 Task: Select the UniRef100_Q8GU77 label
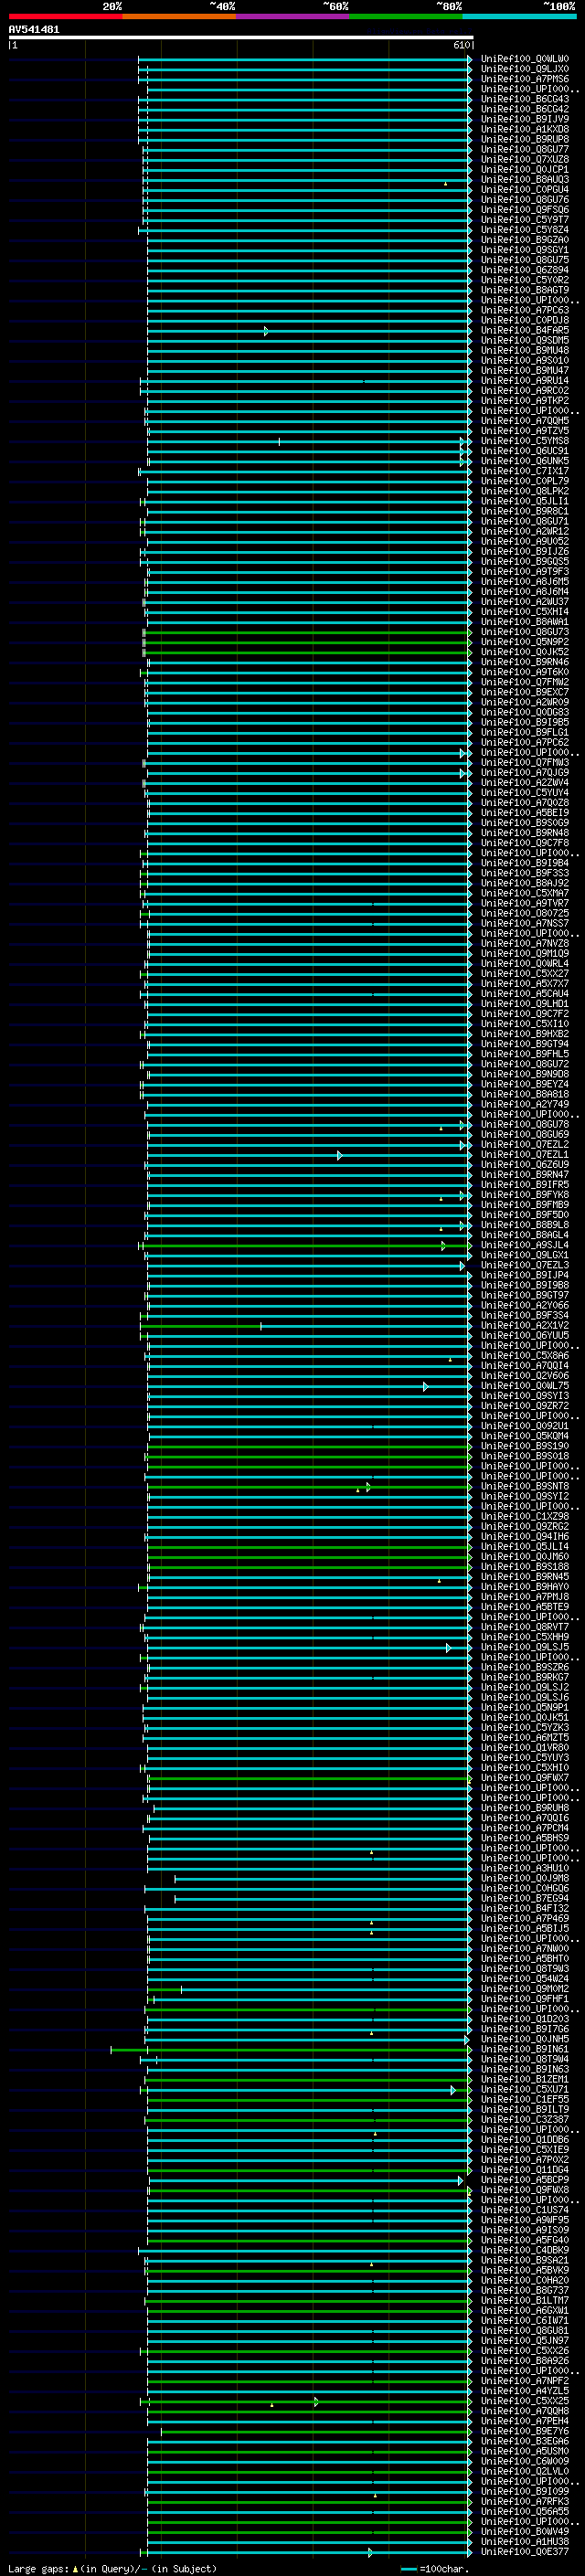pos(525,150)
